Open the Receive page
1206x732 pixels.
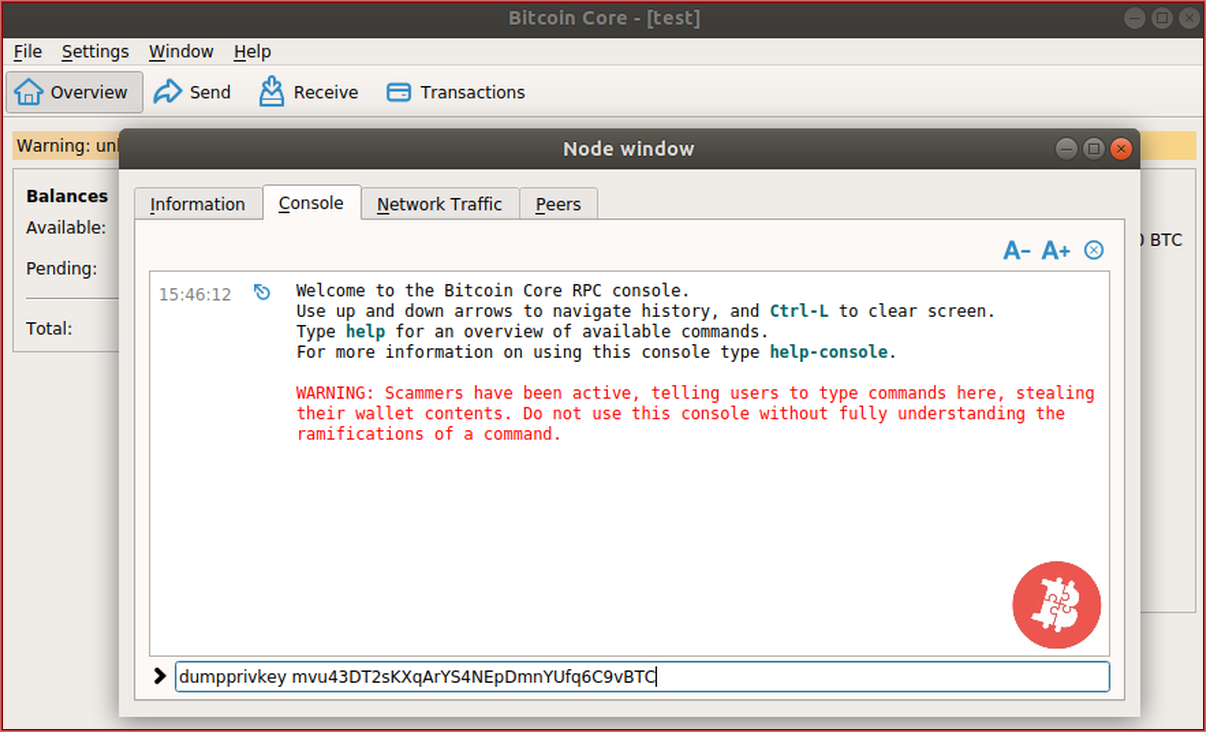309,92
